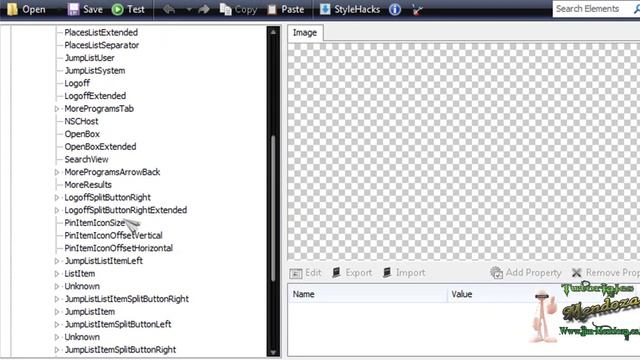Click the Test label in the toolbar
The width and height of the screenshot is (640, 360).
pos(136,9)
